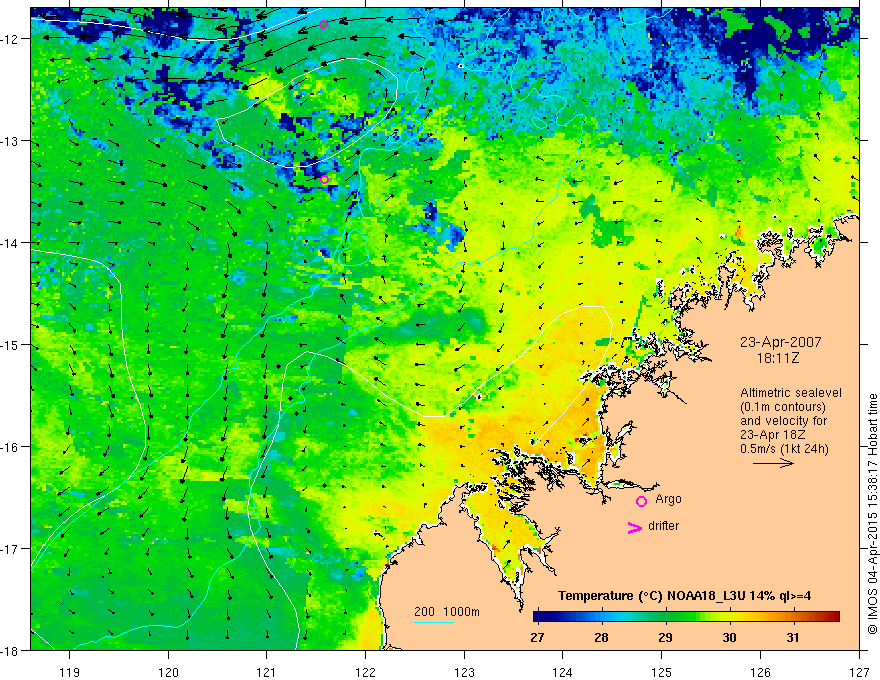This screenshot has height=680, width=880.
Task: Click the longitude '127' axis label
Action: click(x=859, y=672)
